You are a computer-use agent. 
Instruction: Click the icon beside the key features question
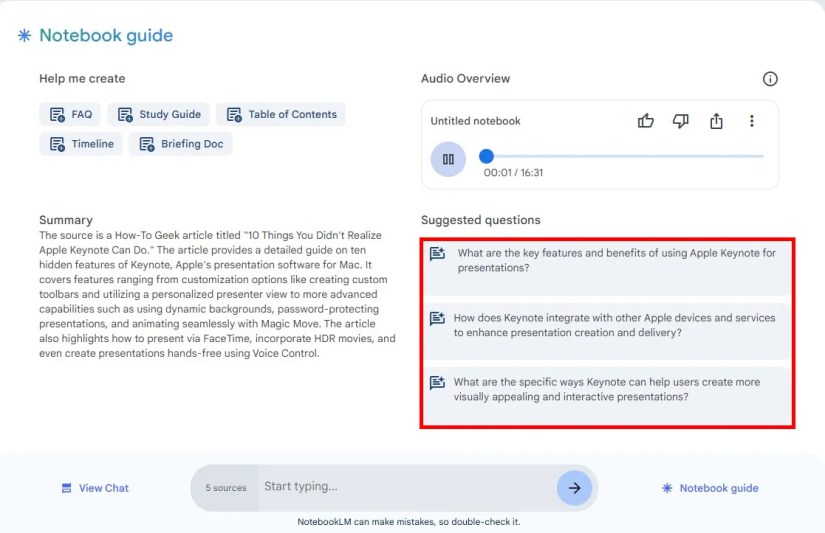coord(437,254)
